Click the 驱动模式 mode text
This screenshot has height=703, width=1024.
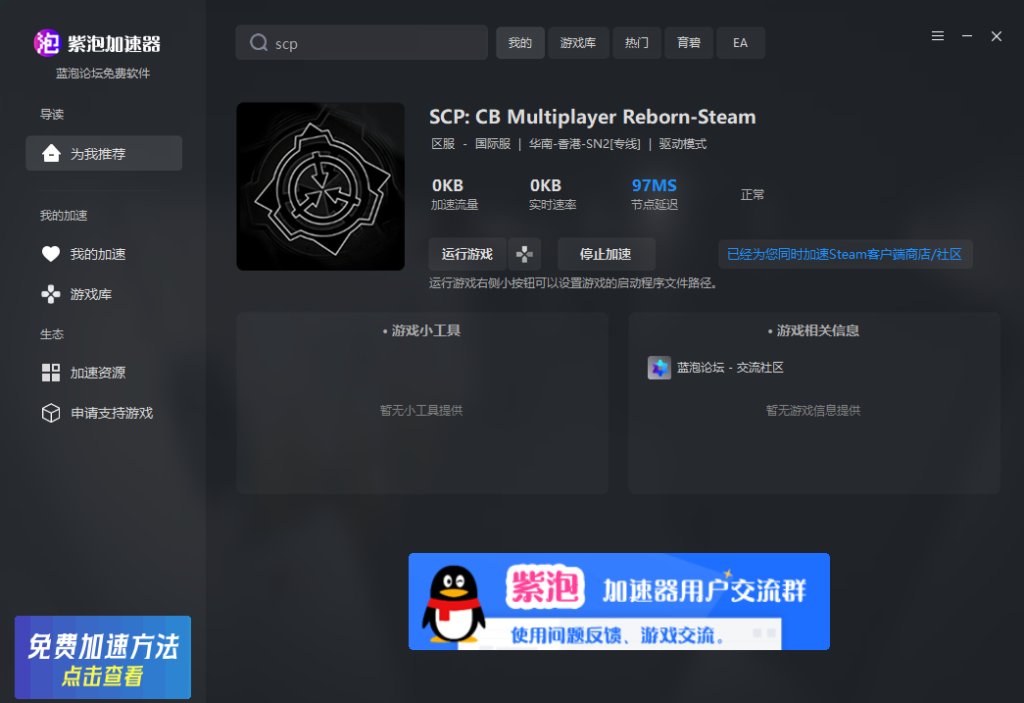point(682,144)
